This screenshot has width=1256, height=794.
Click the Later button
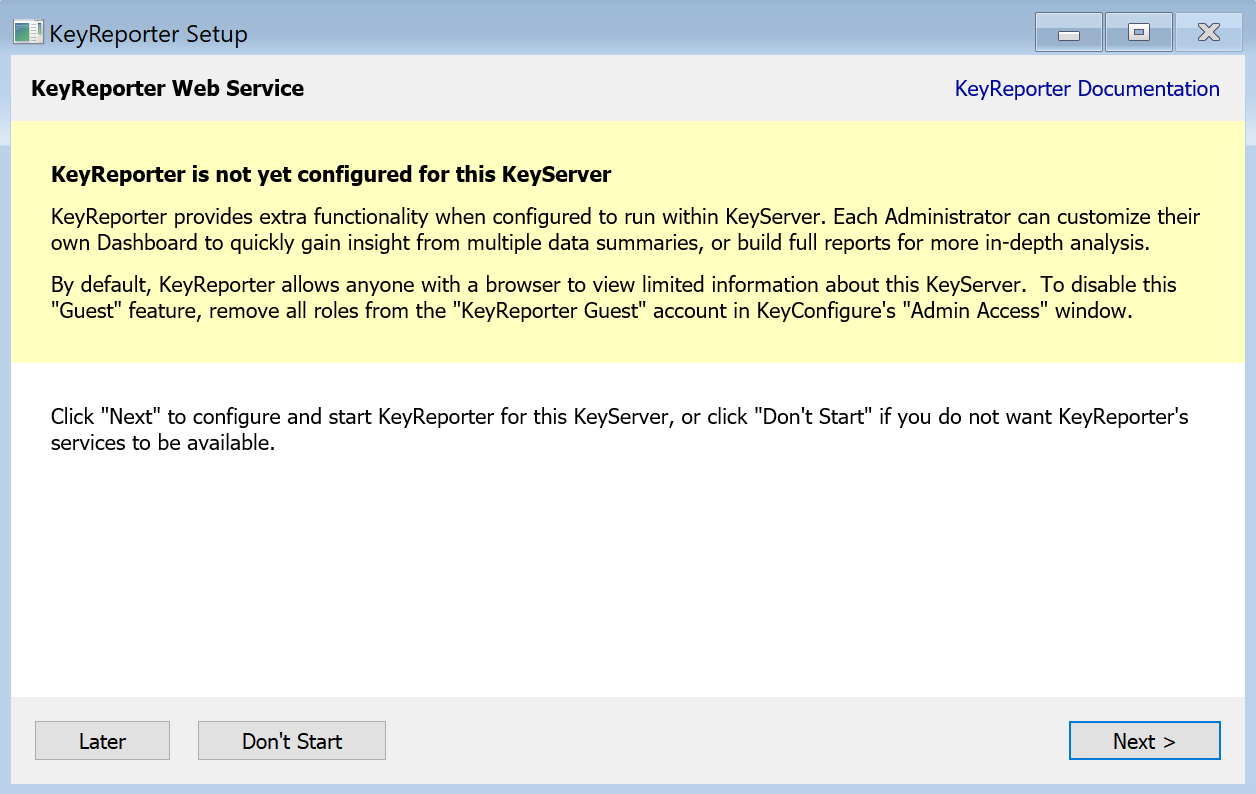[102, 741]
